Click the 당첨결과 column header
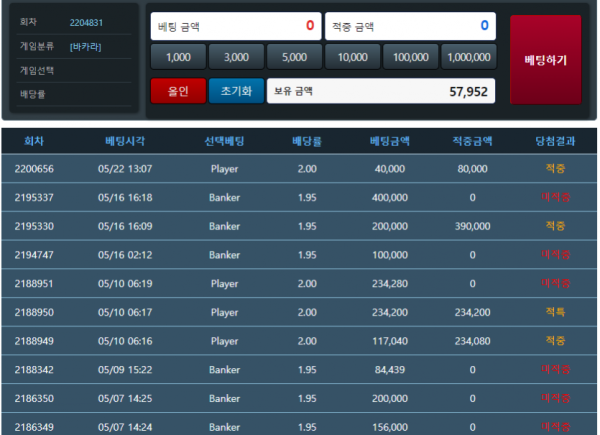 [555, 141]
